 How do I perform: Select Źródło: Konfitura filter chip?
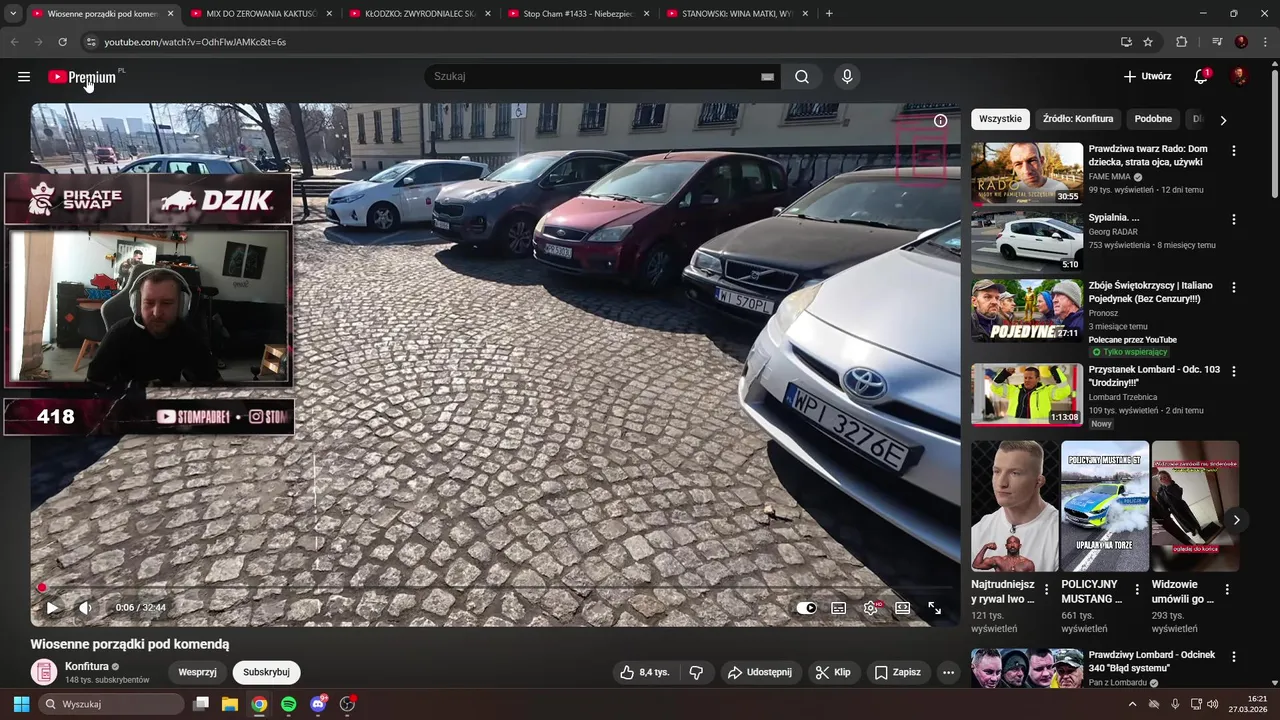tap(1078, 119)
